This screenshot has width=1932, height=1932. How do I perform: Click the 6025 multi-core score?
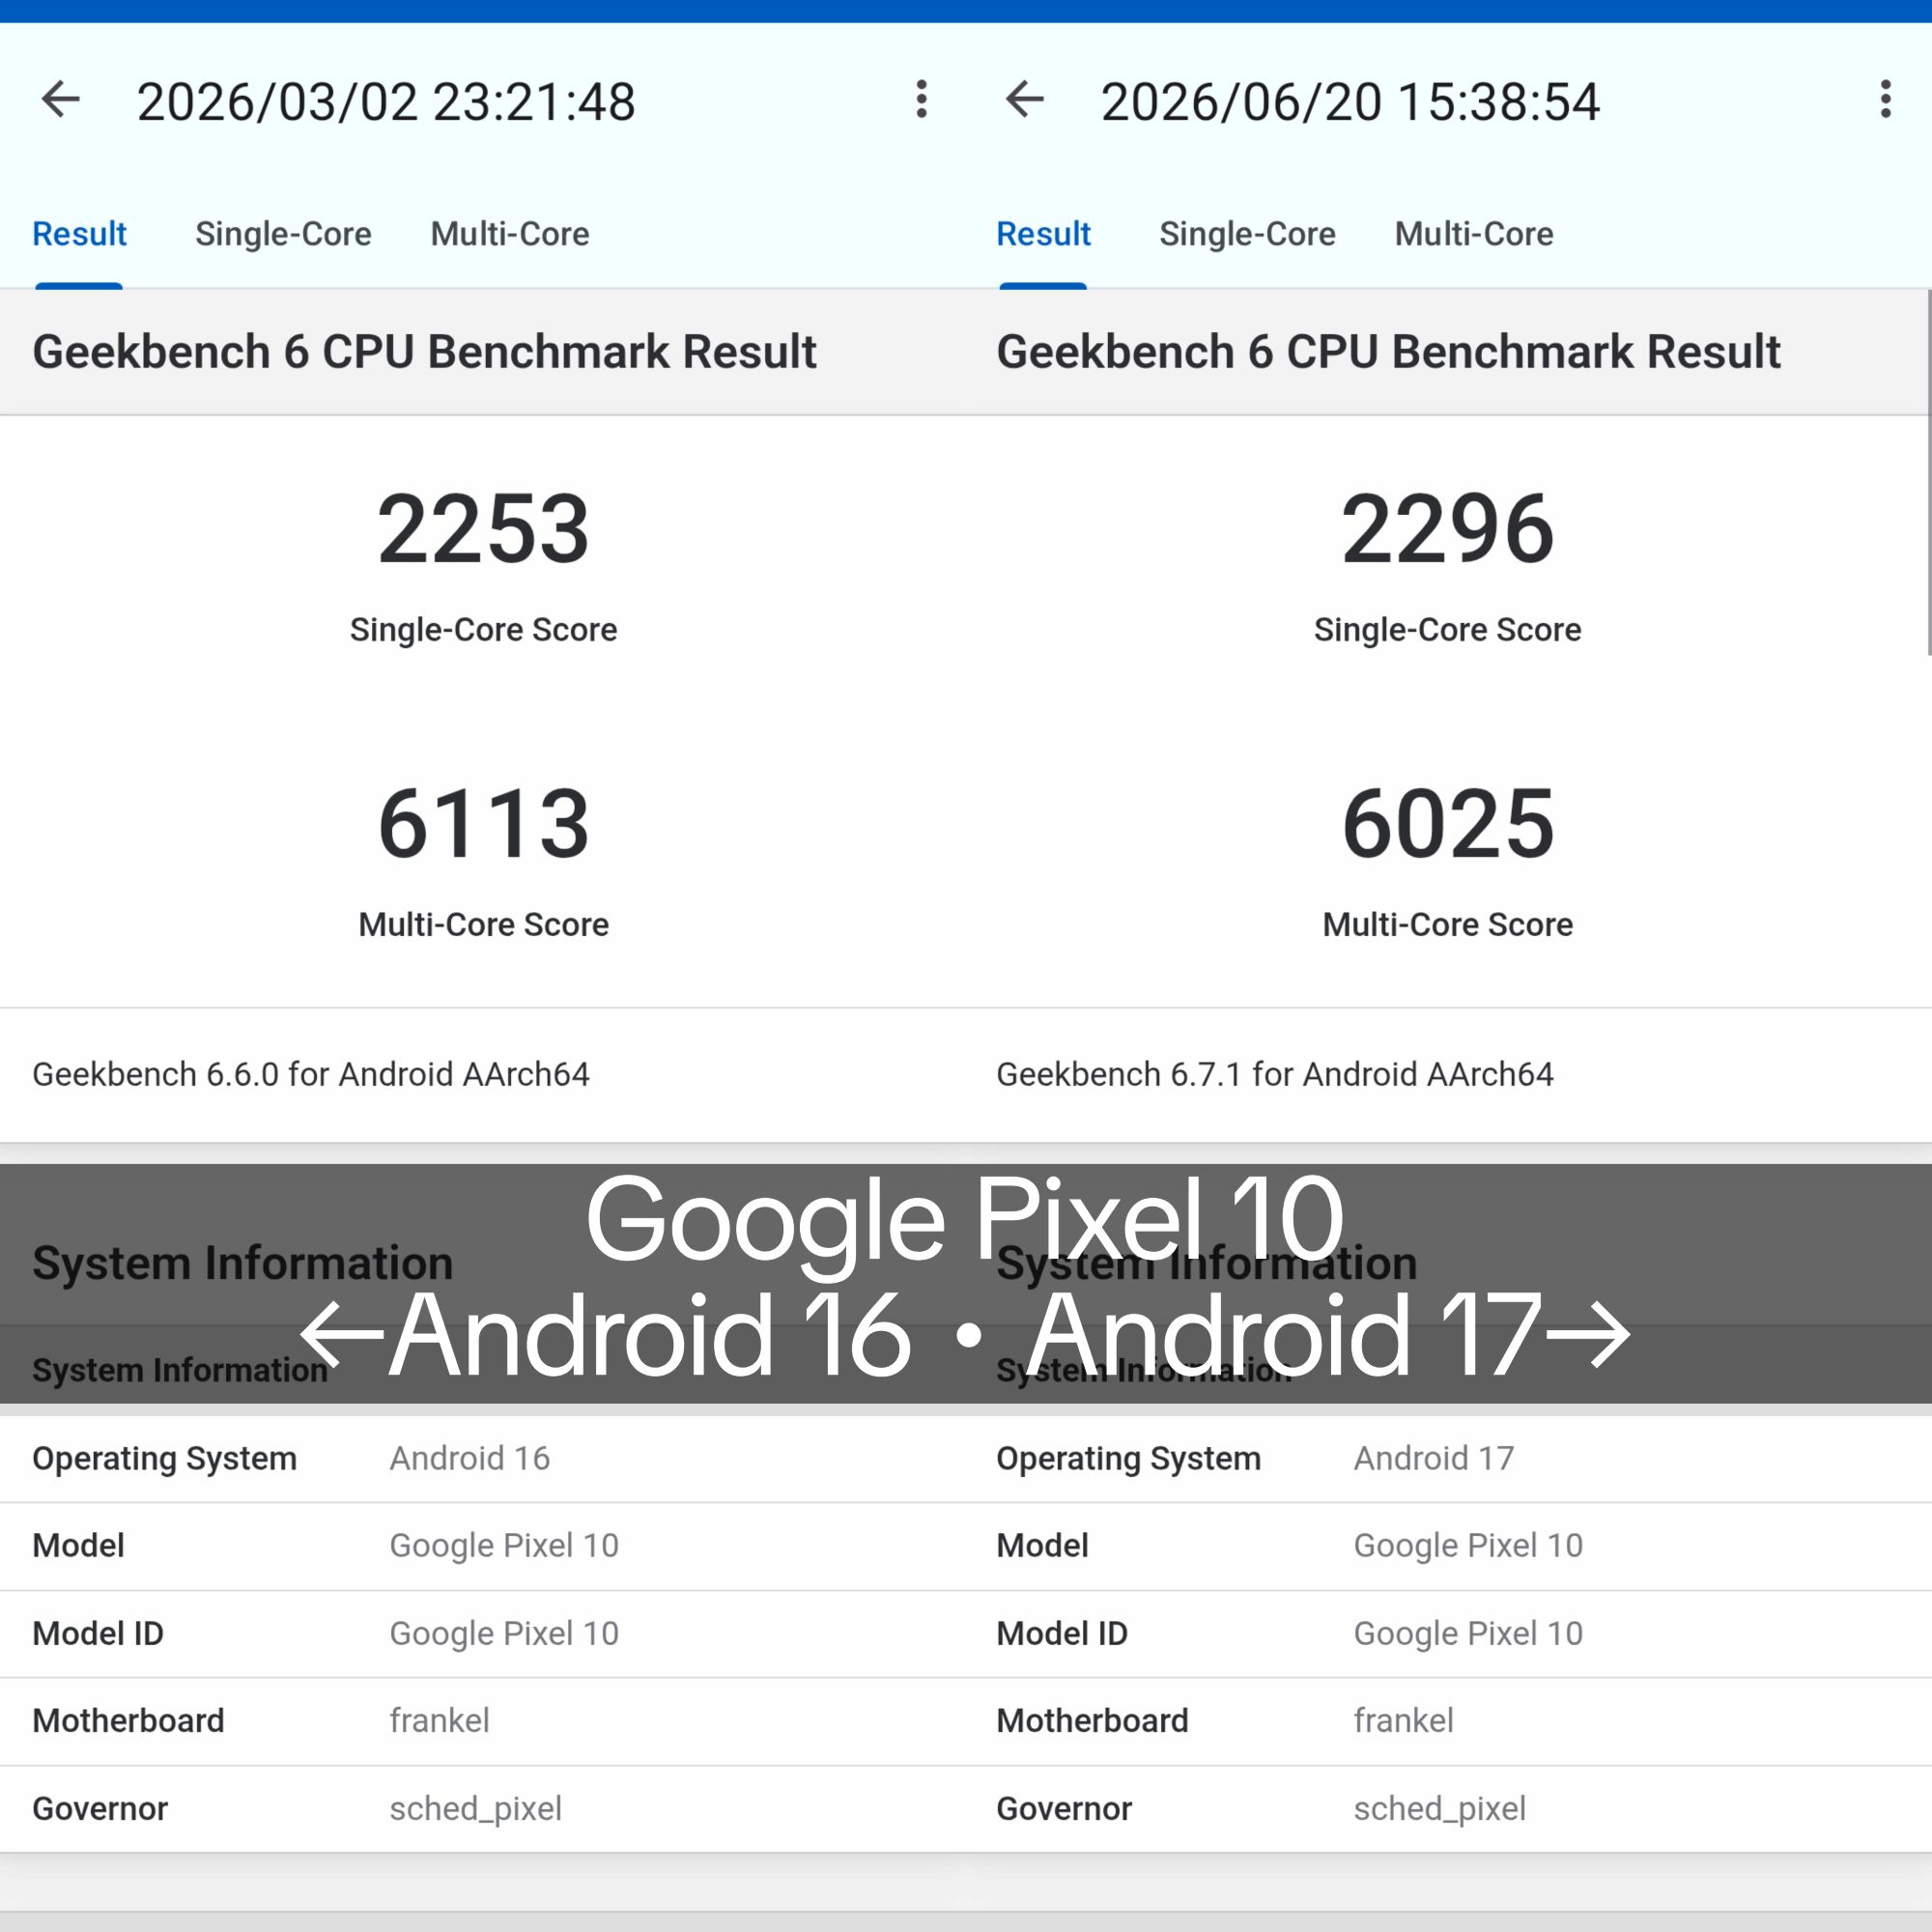(x=1447, y=824)
